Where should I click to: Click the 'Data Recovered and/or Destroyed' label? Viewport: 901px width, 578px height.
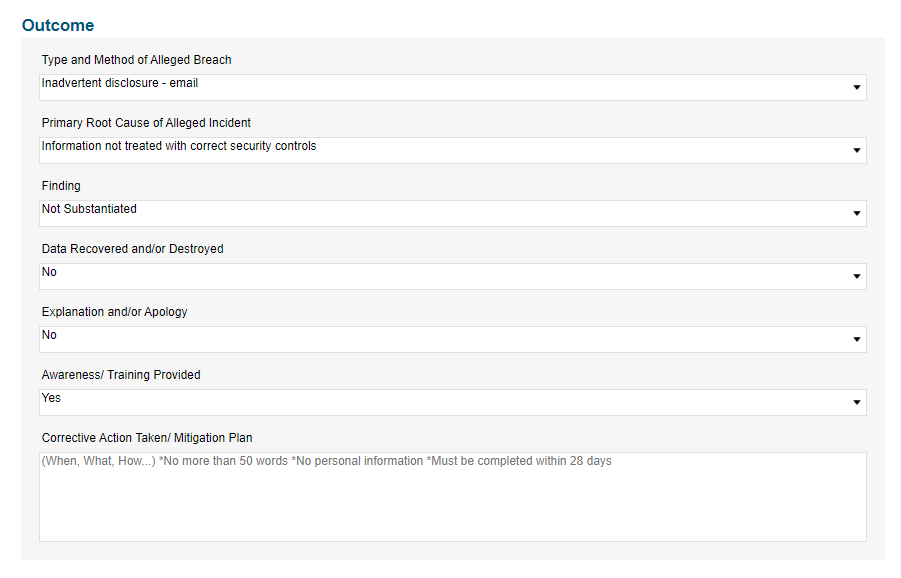(x=132, y=249)
